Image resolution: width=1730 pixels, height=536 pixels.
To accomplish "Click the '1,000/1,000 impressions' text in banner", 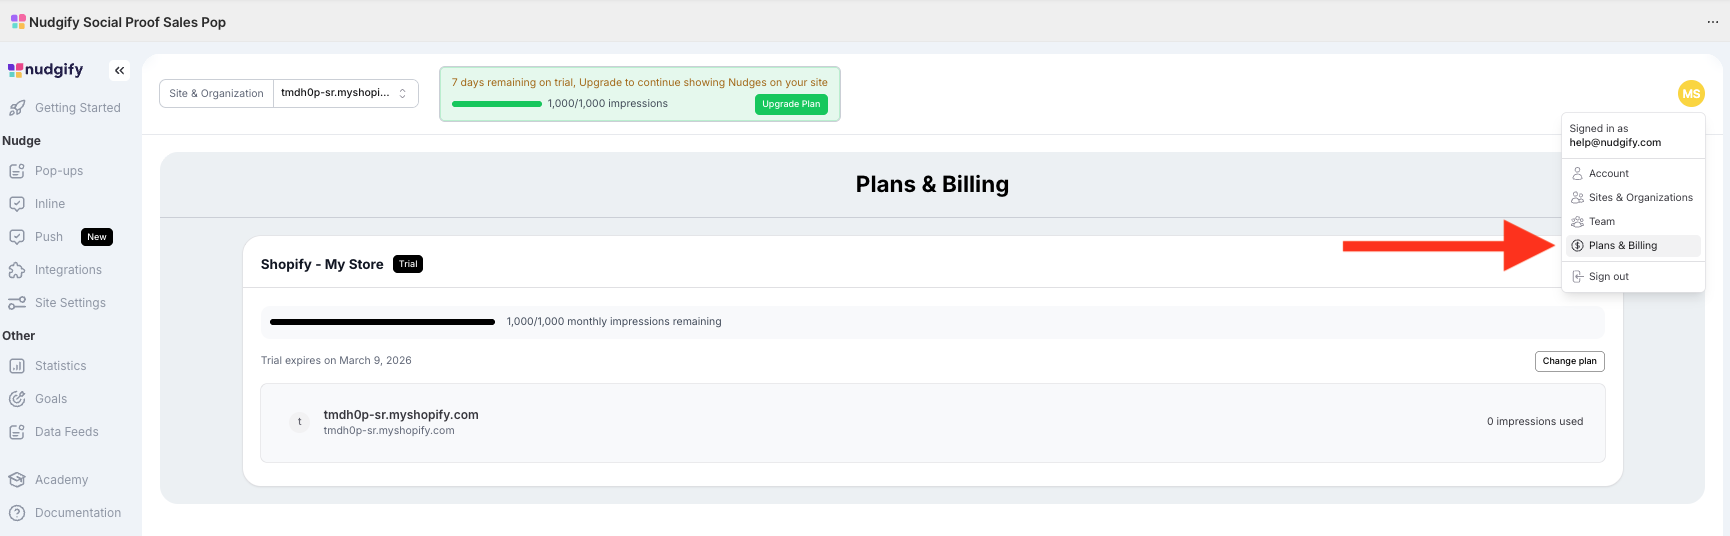I will [608, 104].
